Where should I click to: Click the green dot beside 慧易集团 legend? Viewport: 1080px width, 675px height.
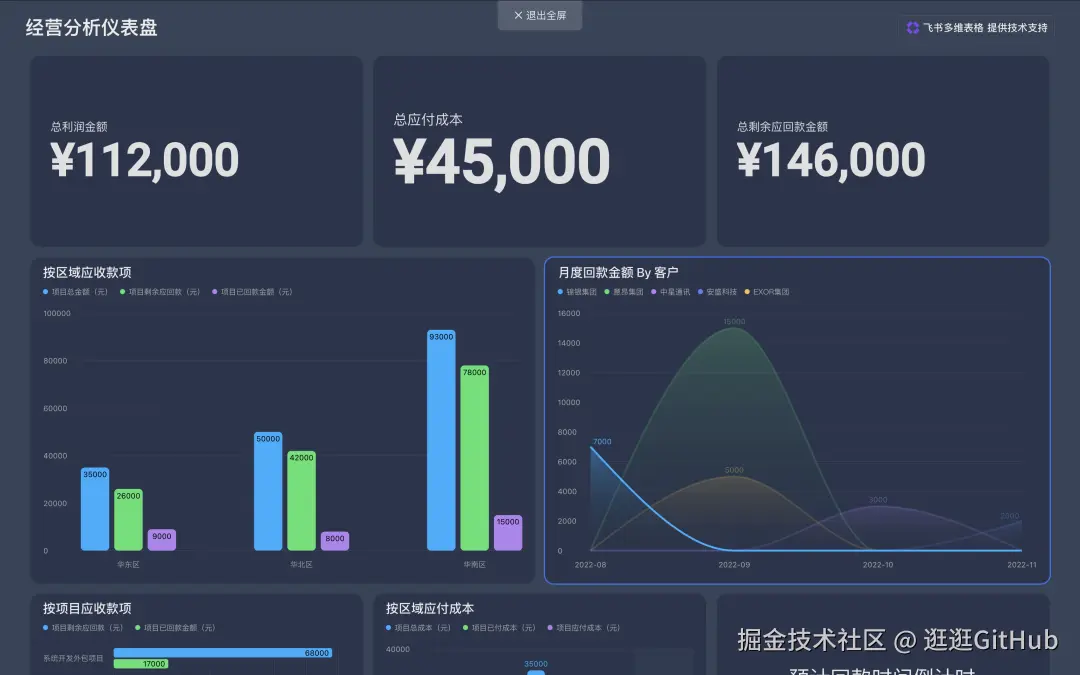pyautogui.click(x=606, y=290)
